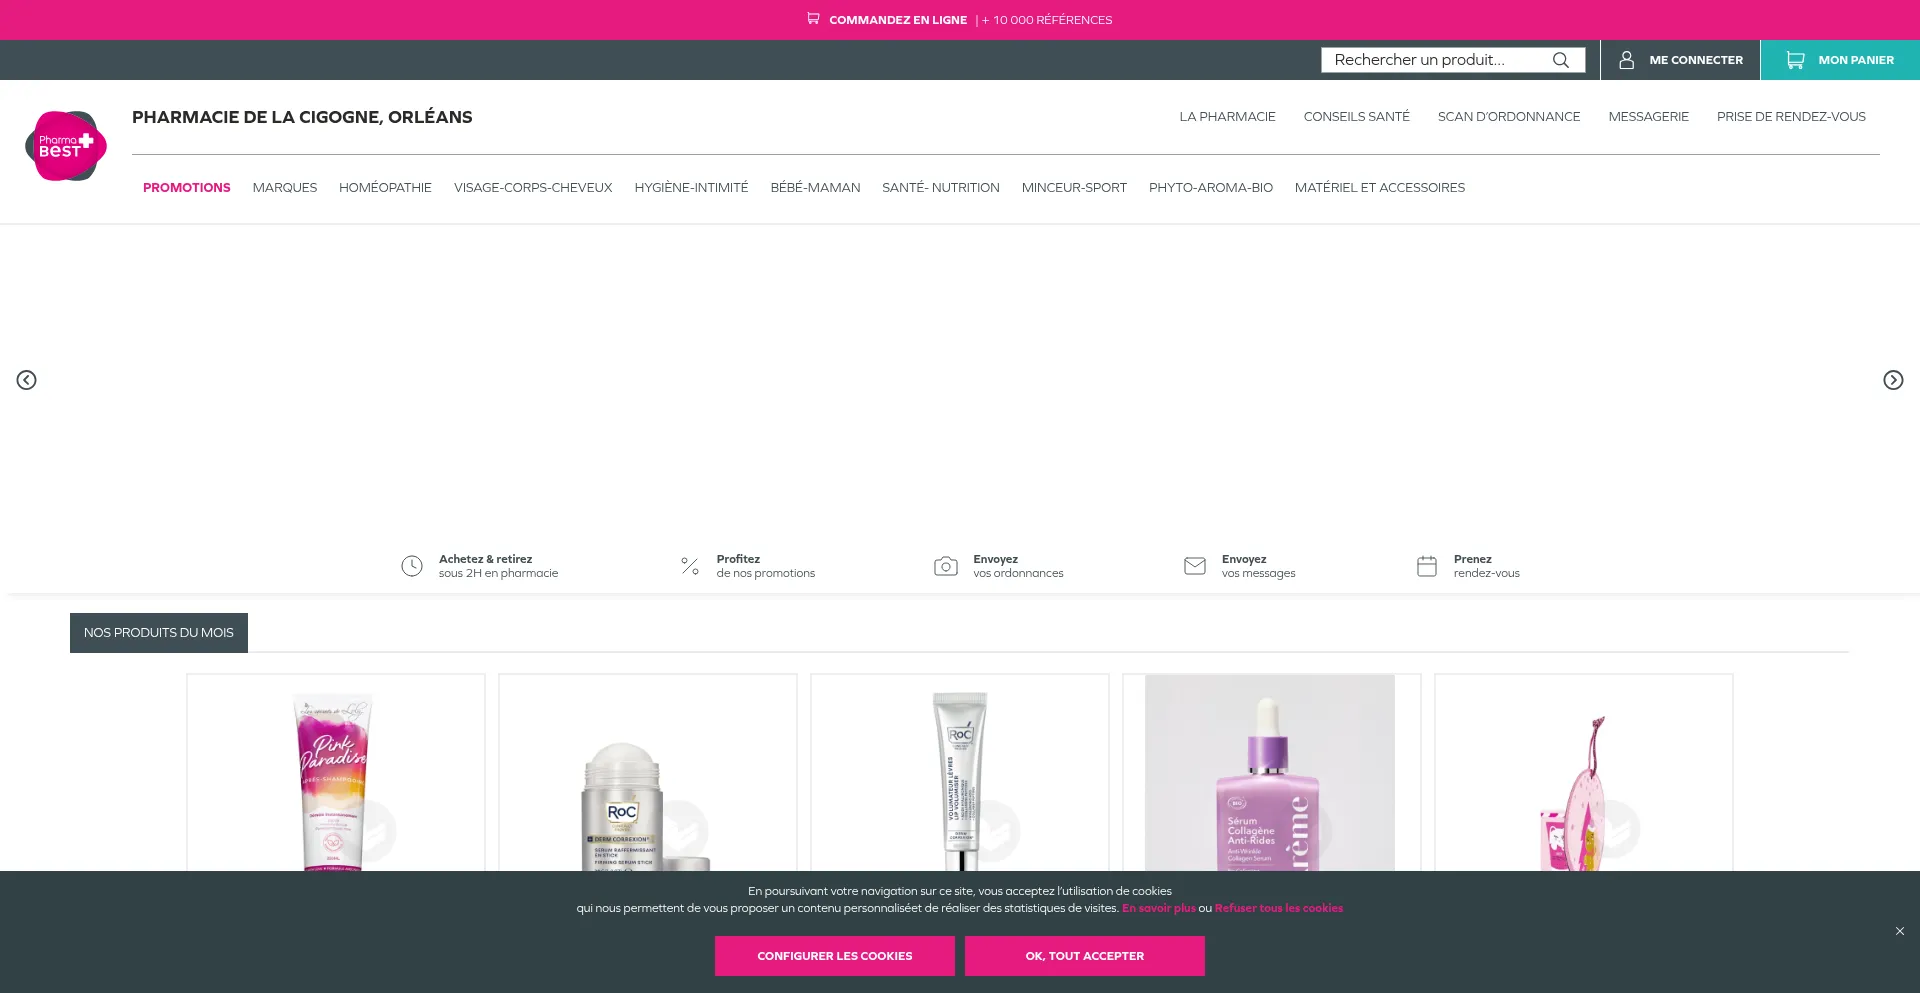Click the envelope messages icon
Screen dimensions: 1920x993
pyautogui.click(x=1194, y=566)
